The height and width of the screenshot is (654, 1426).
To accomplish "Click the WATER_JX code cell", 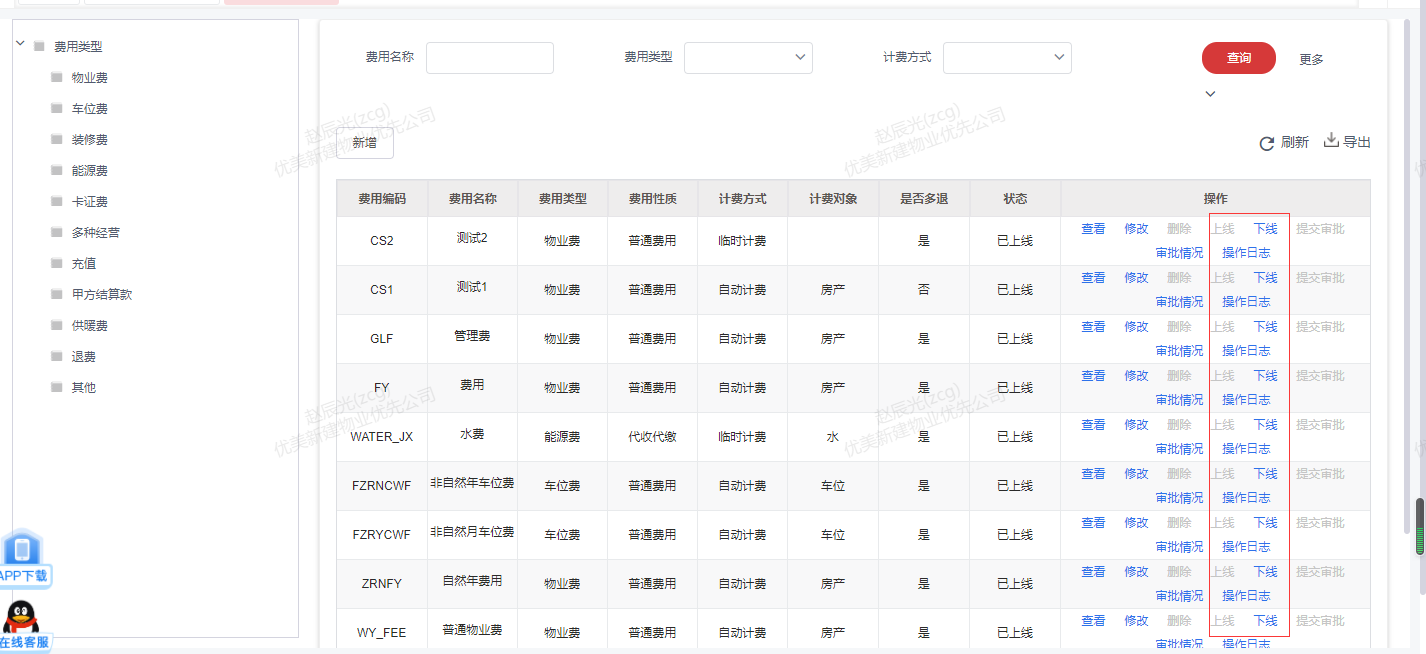I will tap(382, 437).
